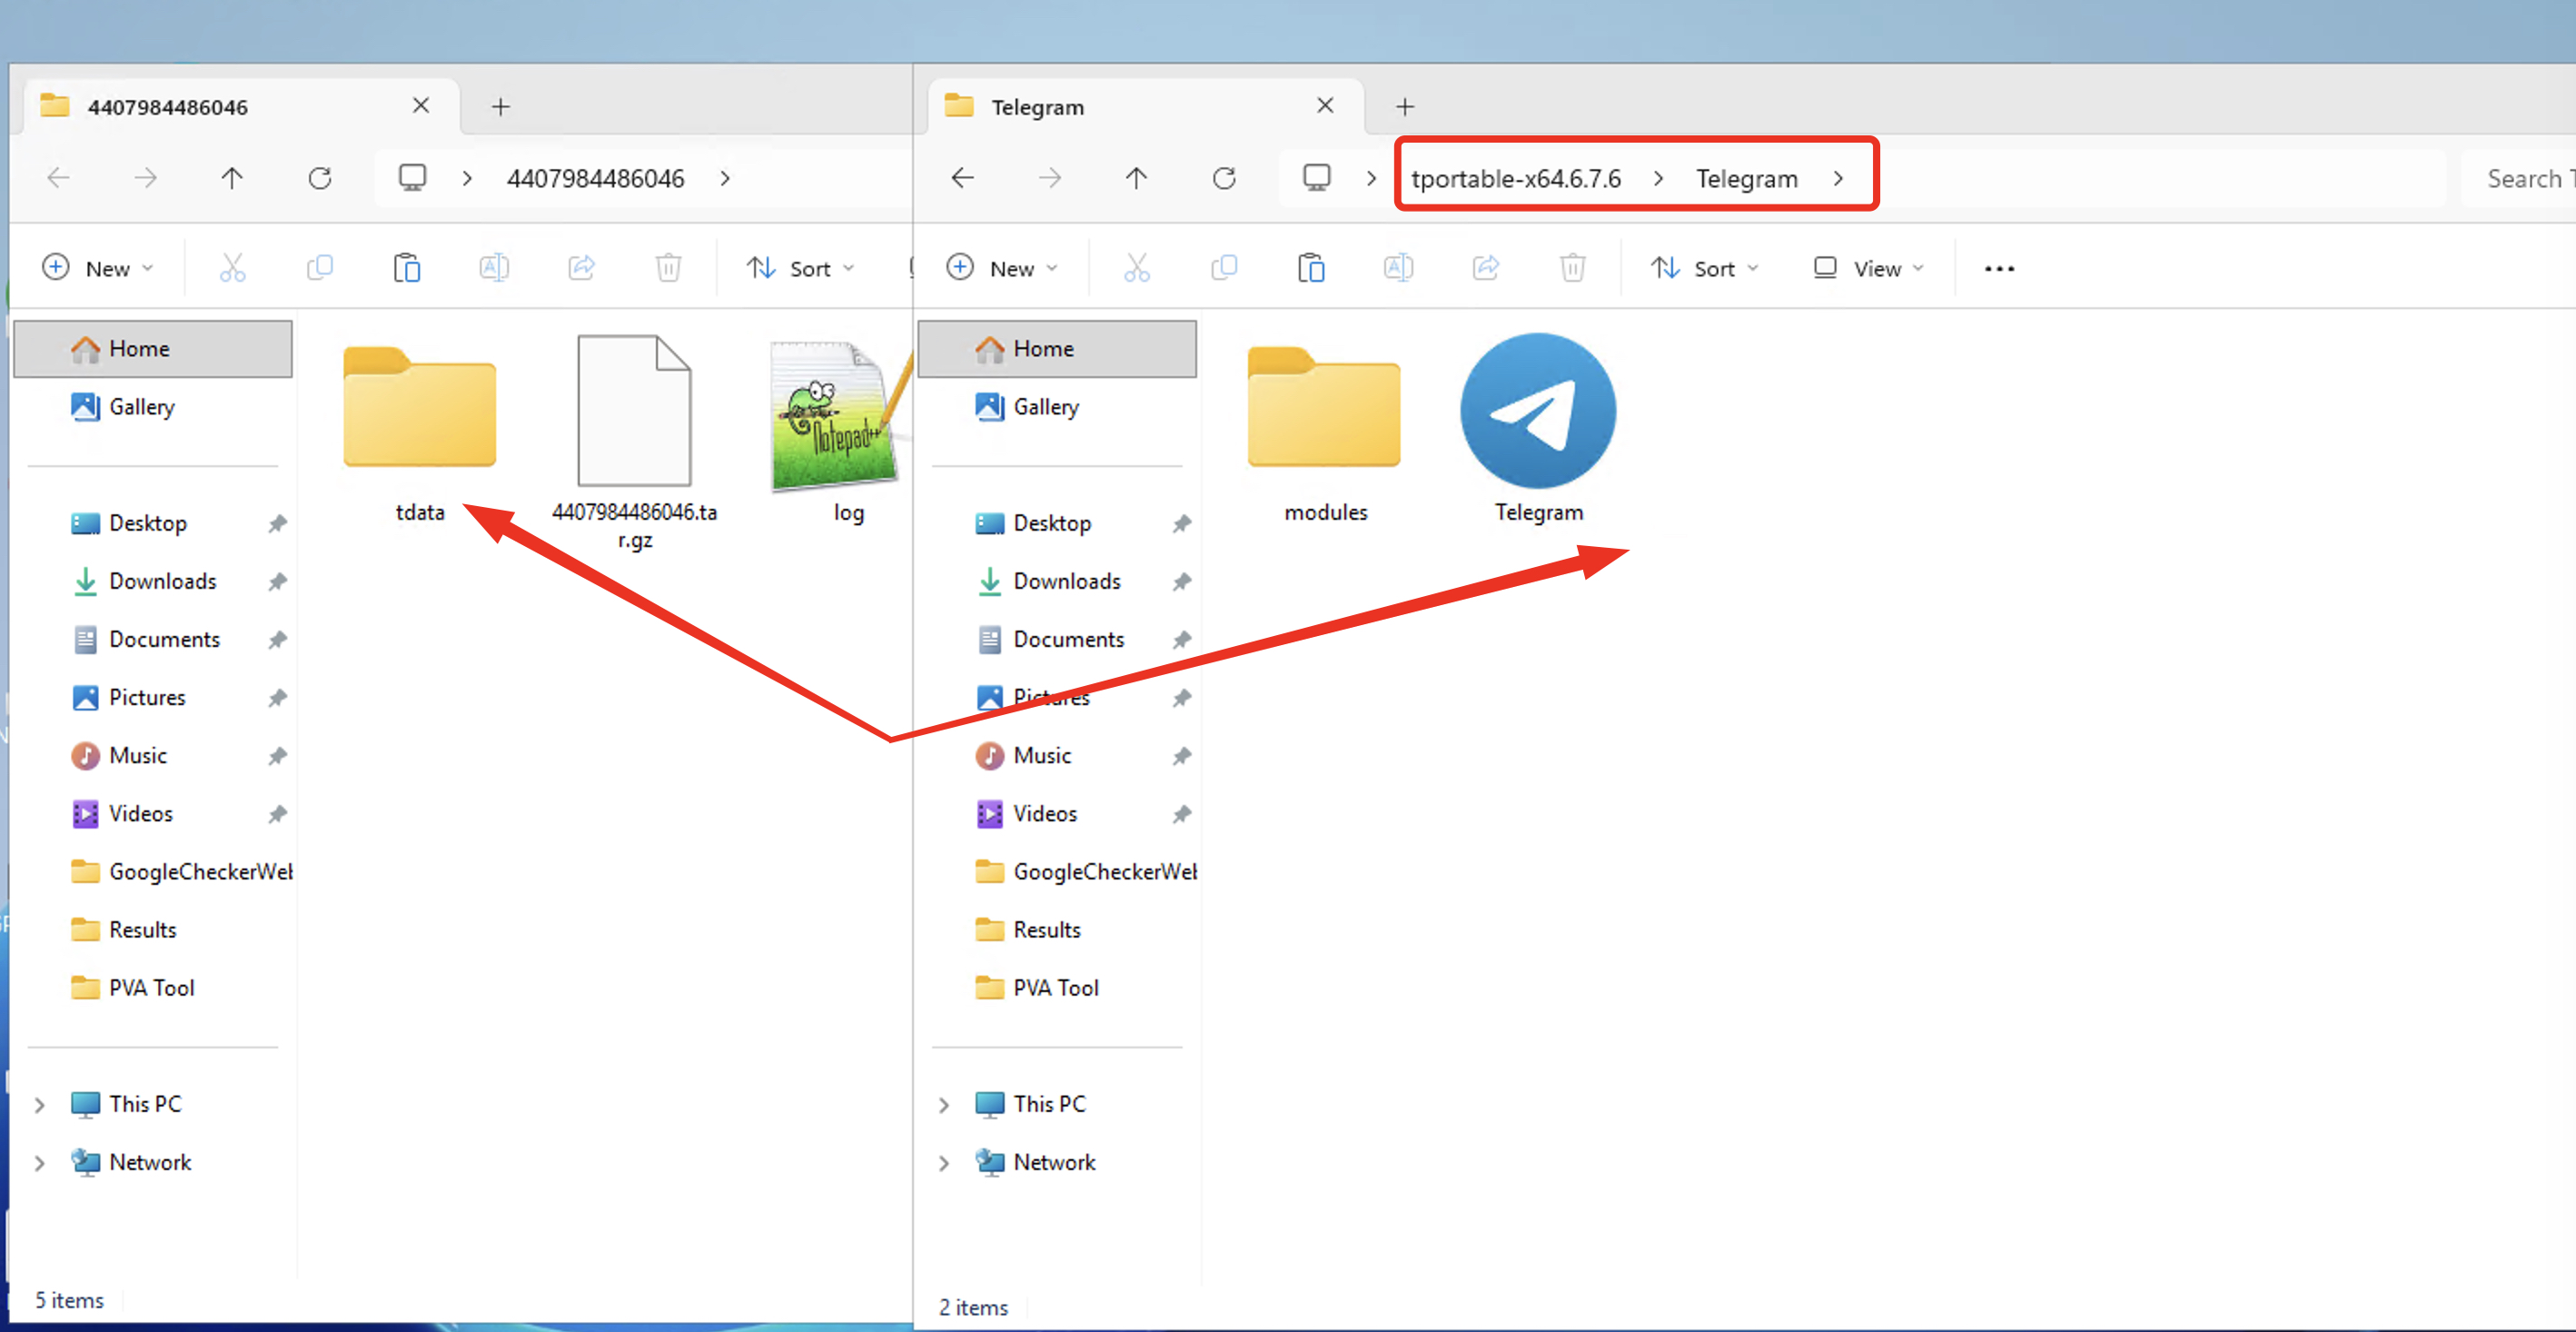
Task: Click See more ellipsis in toolbar
Action: (1998, 268)
